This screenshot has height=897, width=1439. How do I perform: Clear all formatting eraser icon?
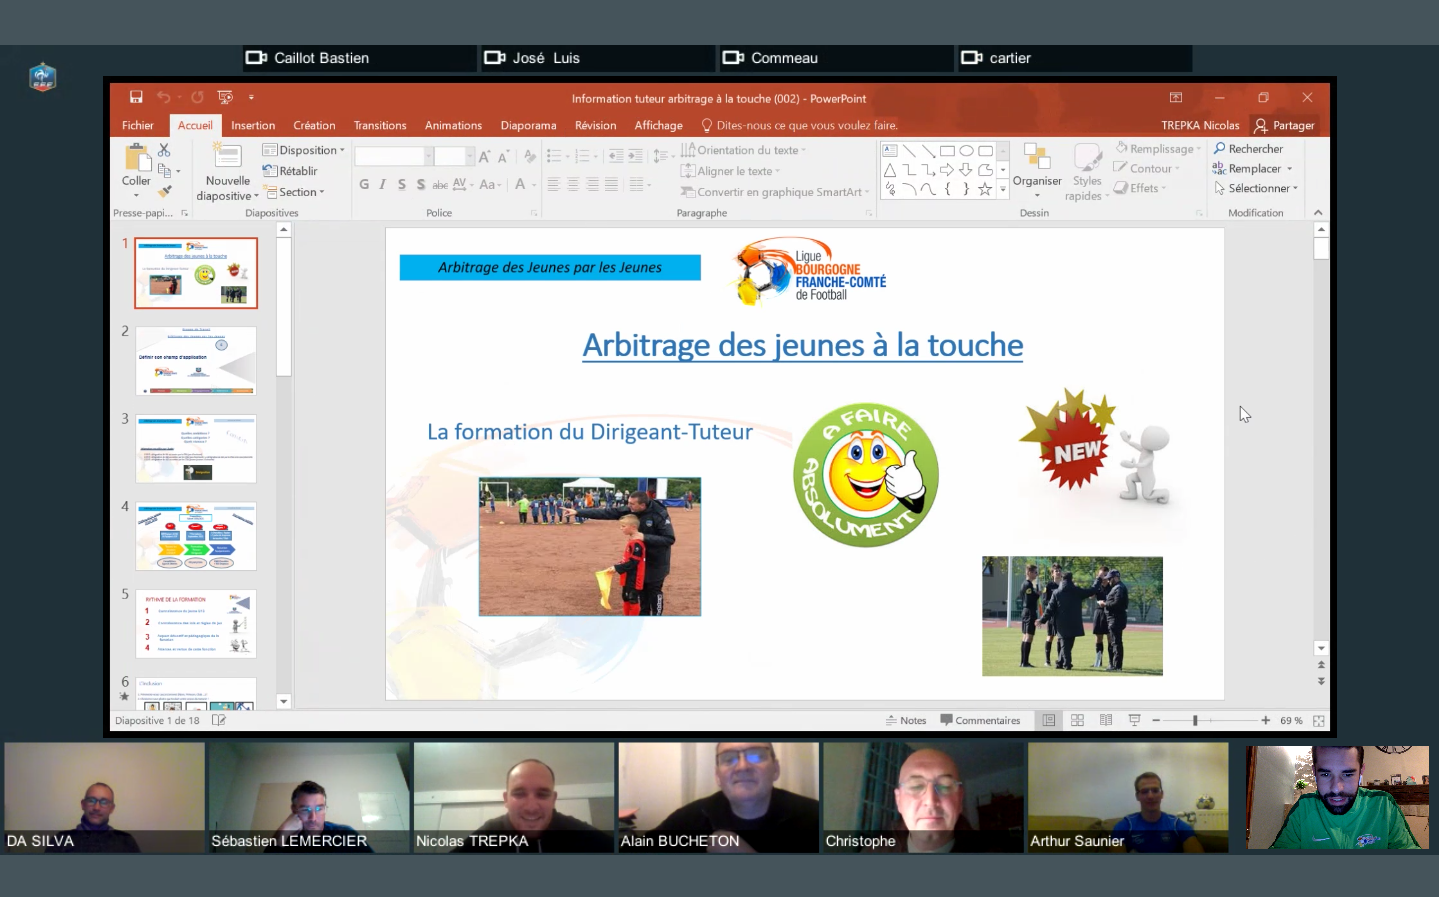[530, 156]
